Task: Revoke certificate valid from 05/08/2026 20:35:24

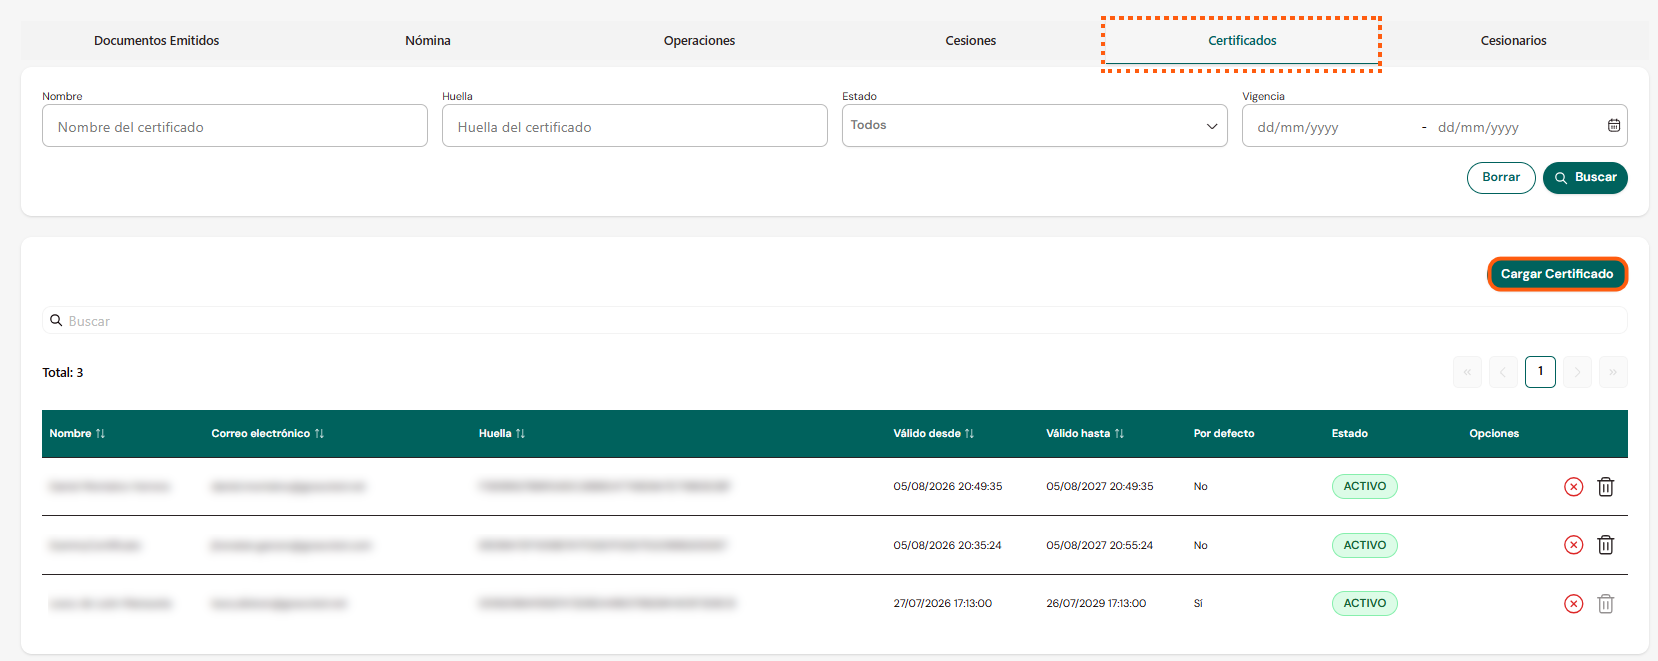Action: (1573, 545)
